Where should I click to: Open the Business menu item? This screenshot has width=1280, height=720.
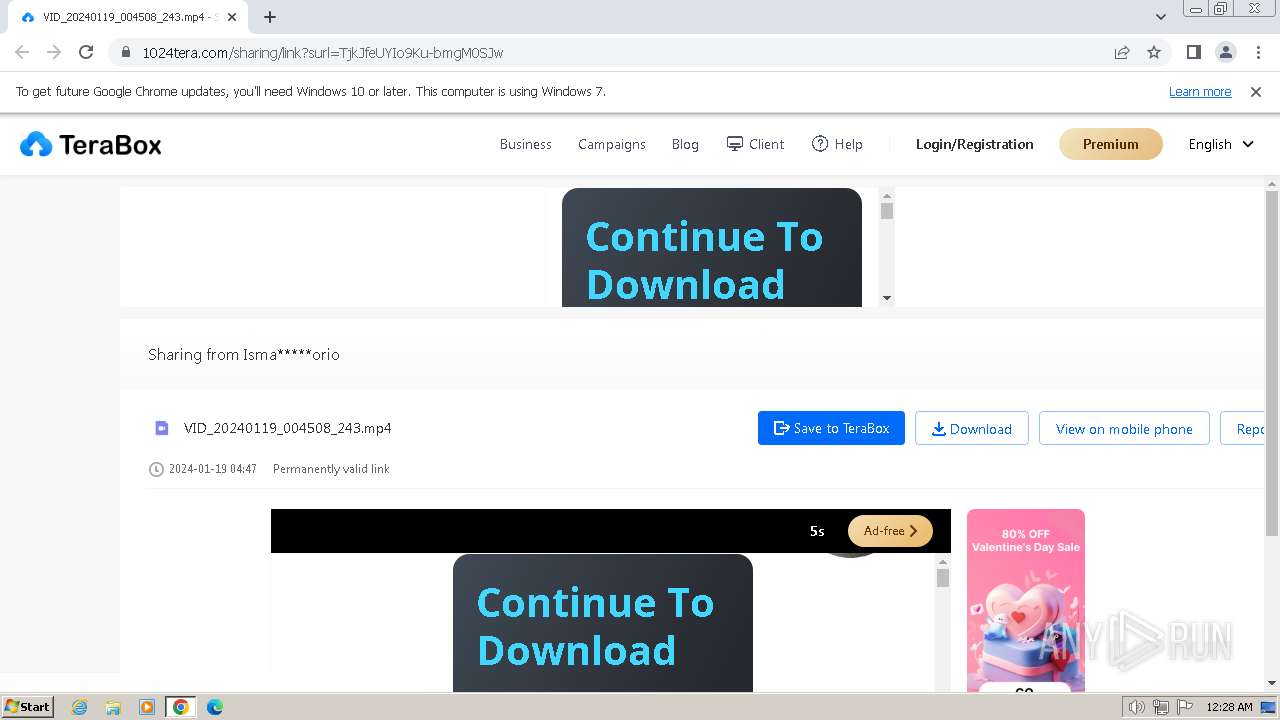point(525,145)
